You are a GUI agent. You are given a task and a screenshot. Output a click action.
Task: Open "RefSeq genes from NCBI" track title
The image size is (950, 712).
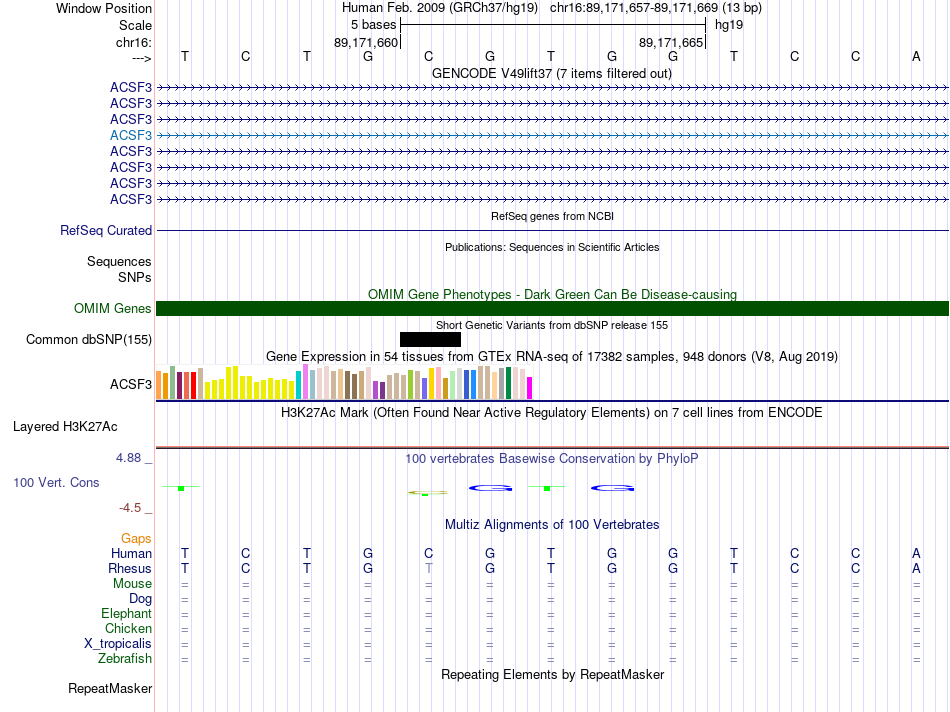point(553,216)
